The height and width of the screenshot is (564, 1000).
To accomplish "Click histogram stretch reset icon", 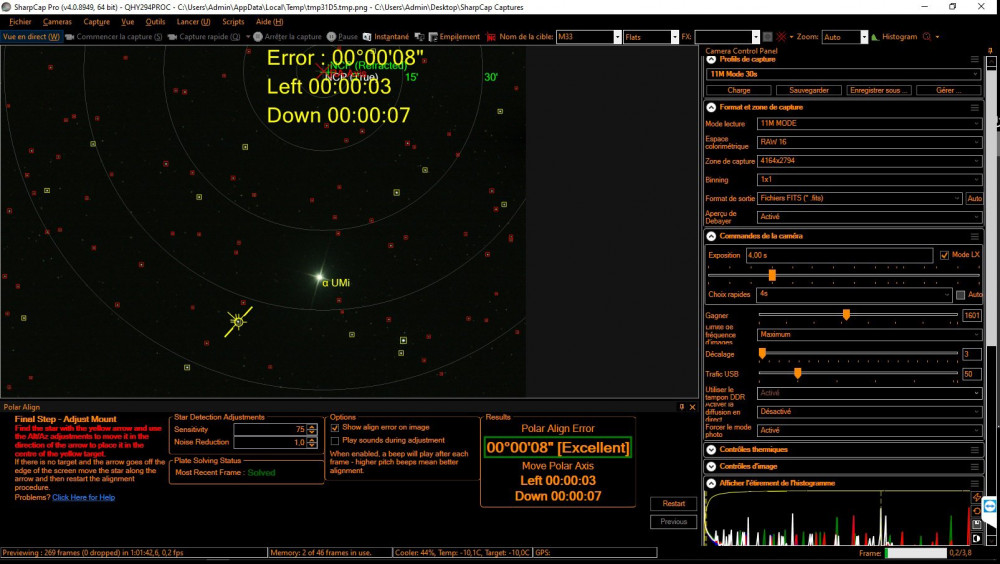I will tap(976, 510).
